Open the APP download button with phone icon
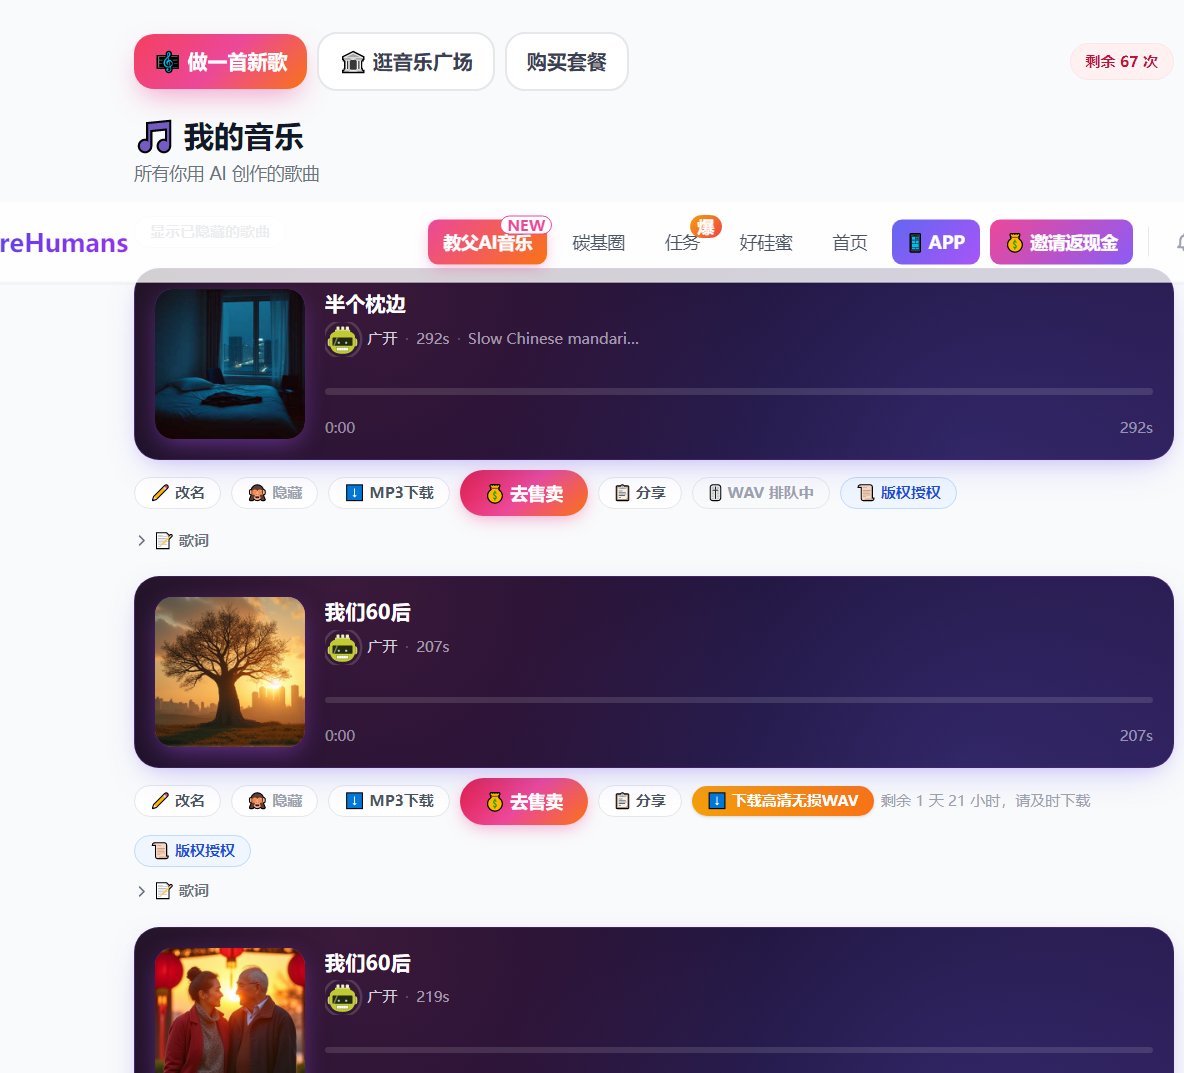 click(935, 242)
